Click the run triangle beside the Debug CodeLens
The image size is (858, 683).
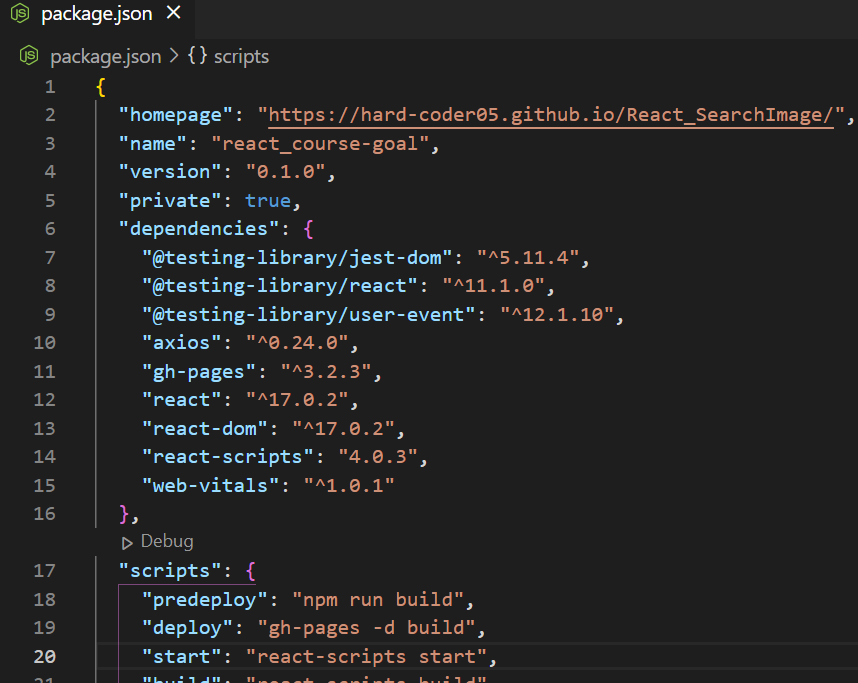pos(126,541)
